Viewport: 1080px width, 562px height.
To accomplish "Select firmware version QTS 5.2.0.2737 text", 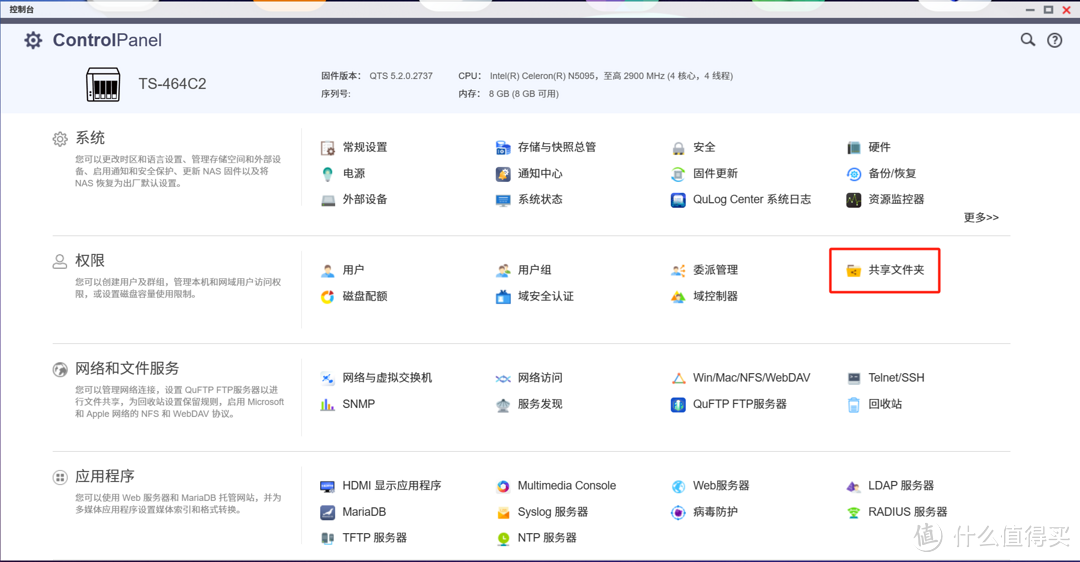I will 401,76.
